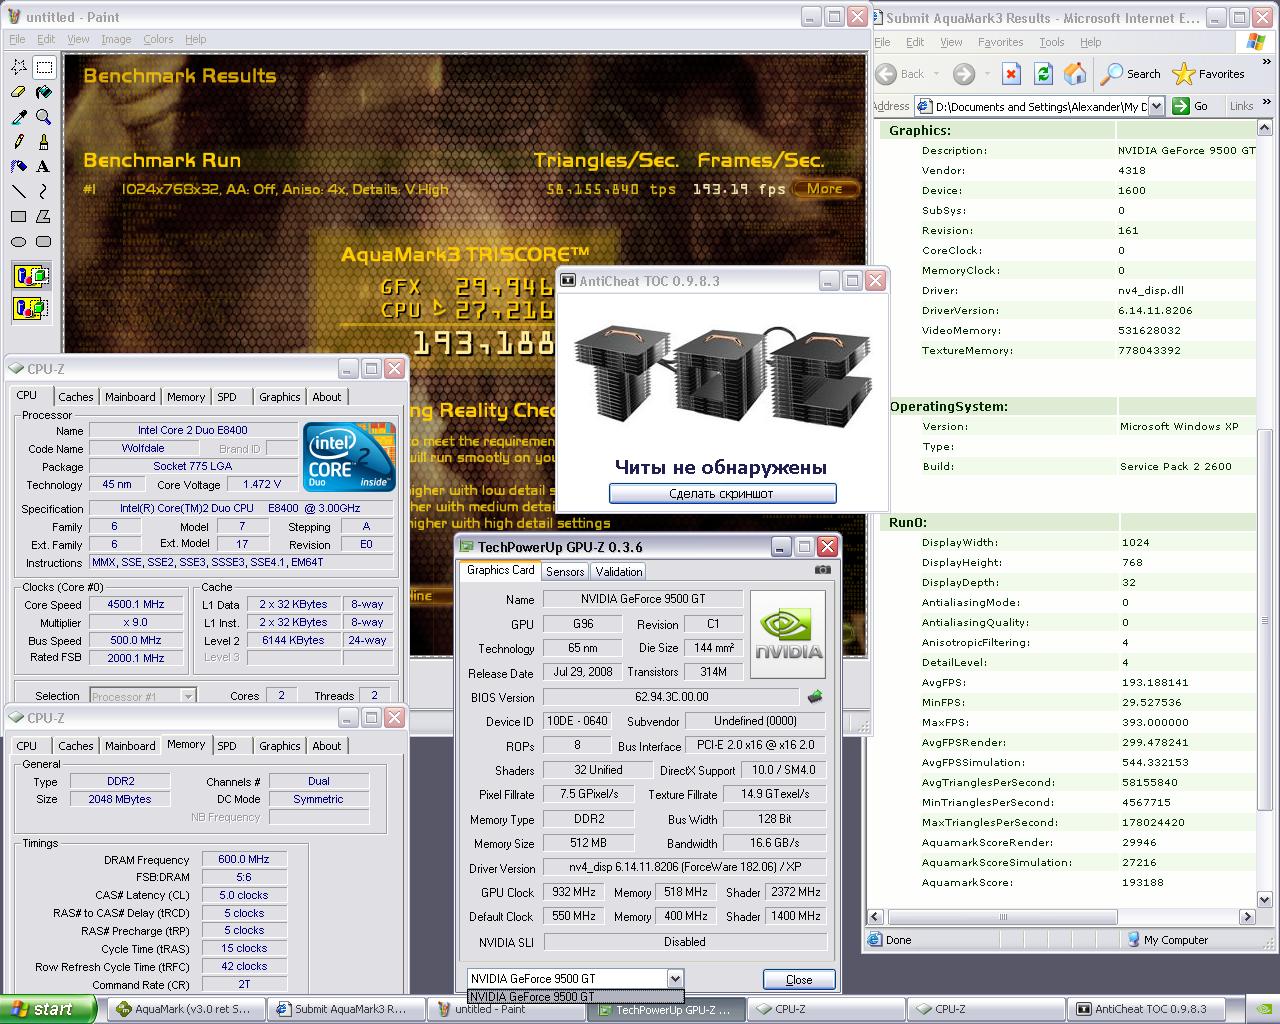Open Search in Internet Explorer toolbar
The image size is (1280, 1024).
pyautogui.click(x=1131, y=74)
